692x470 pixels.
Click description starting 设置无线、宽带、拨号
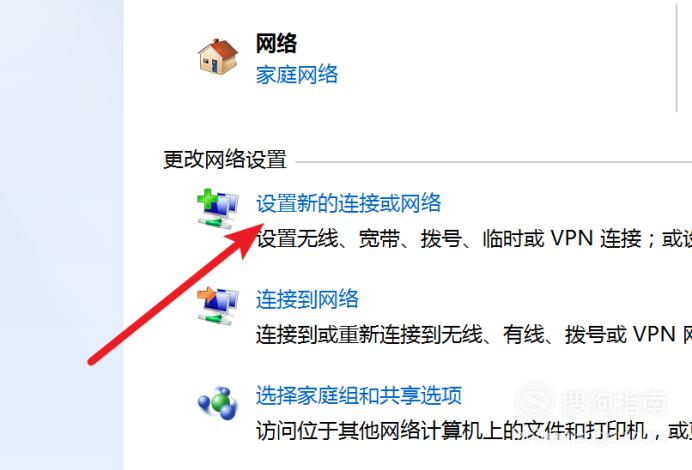[474, 239]
